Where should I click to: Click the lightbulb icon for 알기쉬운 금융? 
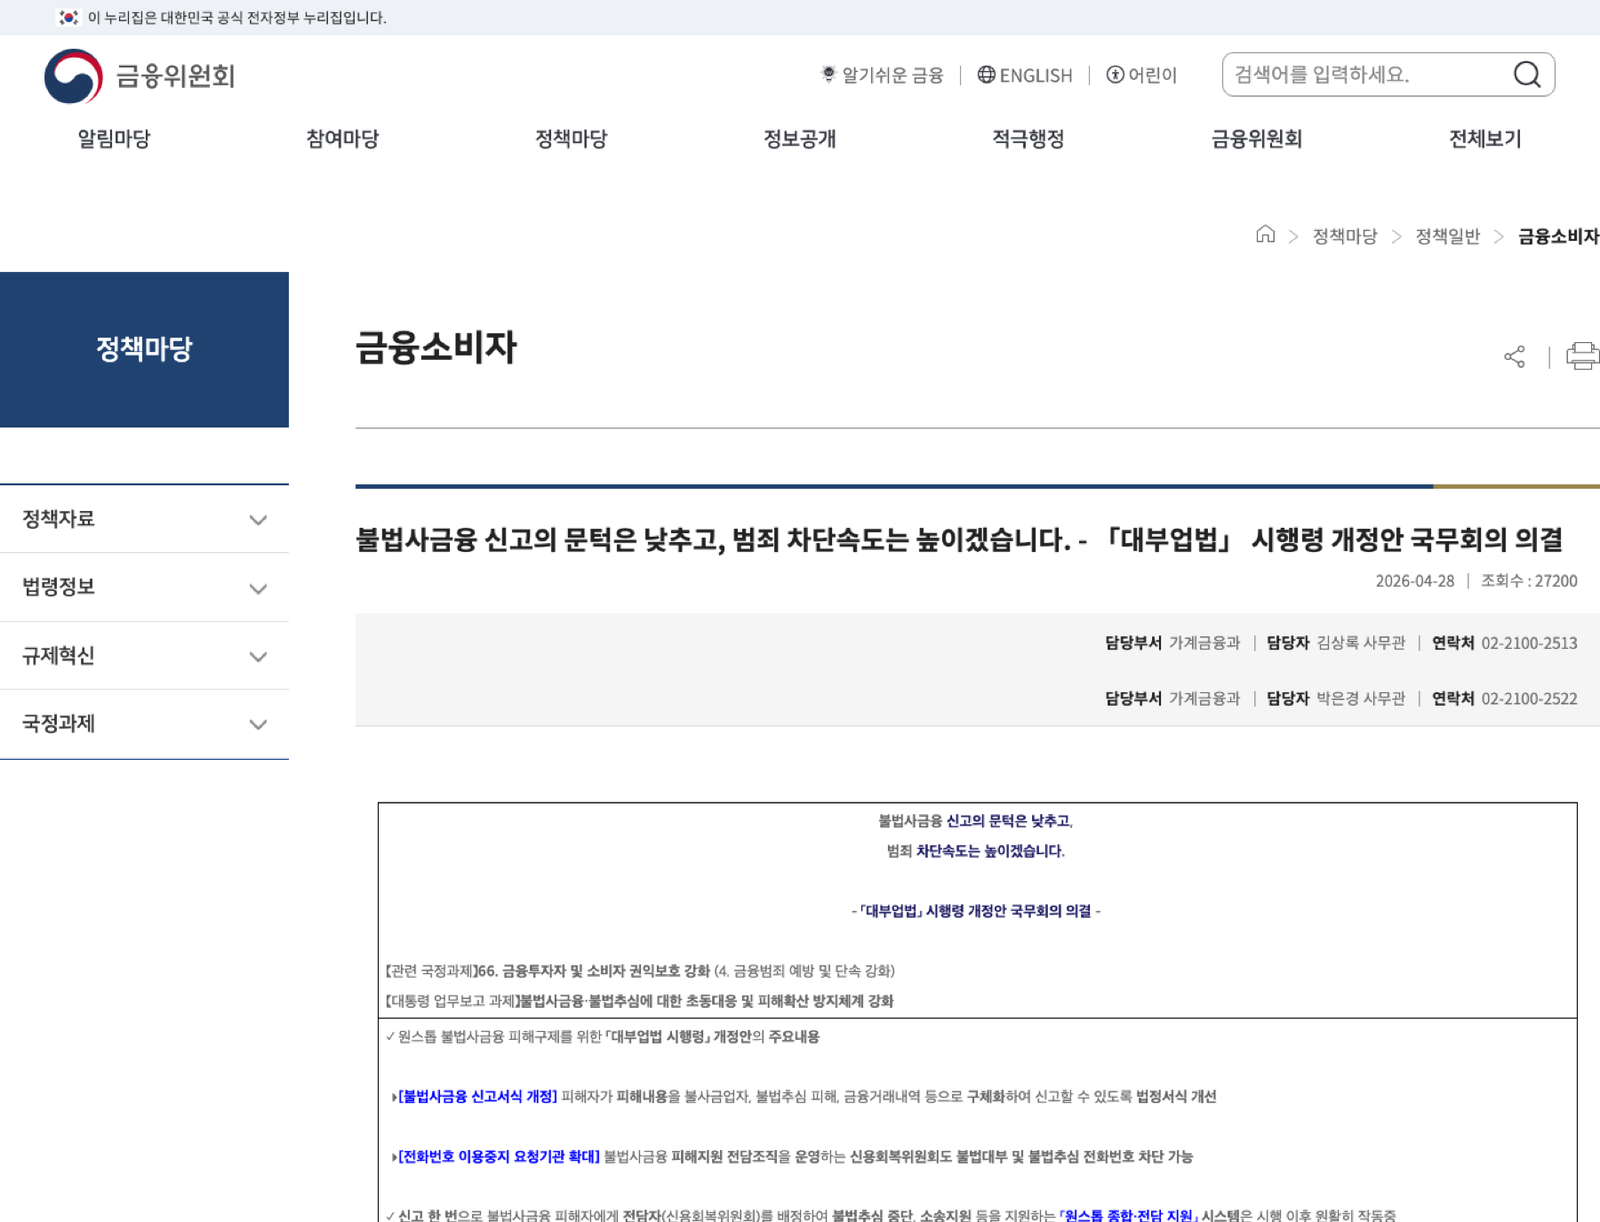(828, 75)
